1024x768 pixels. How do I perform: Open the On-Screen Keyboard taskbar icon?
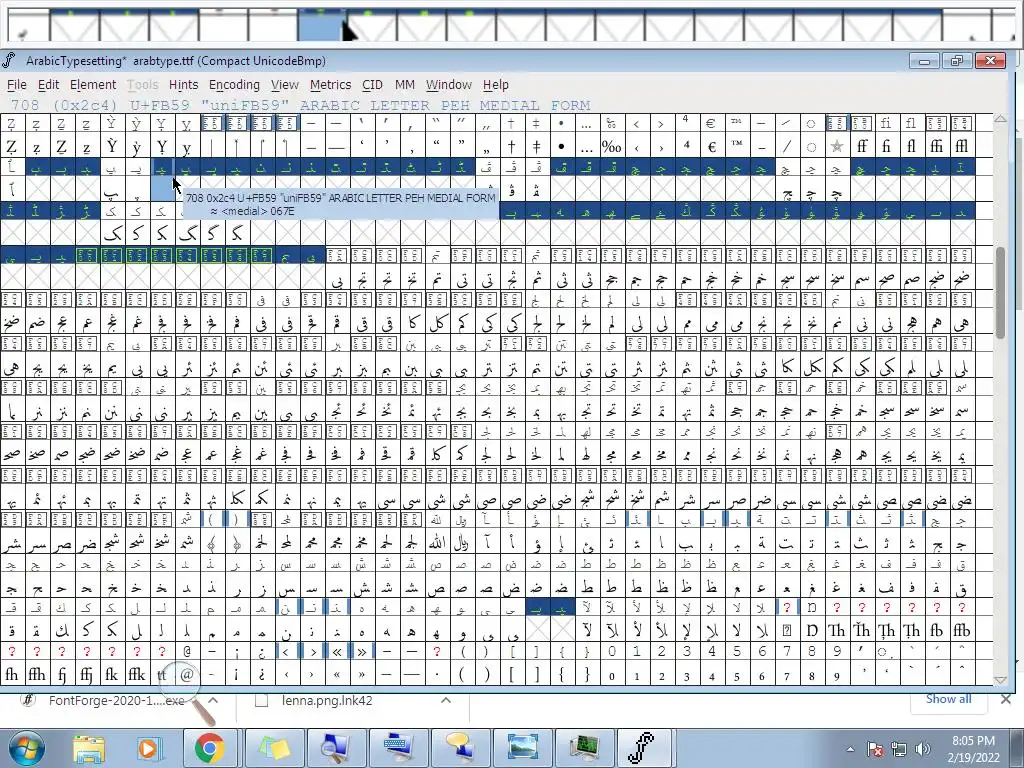[x=399, y=748]
